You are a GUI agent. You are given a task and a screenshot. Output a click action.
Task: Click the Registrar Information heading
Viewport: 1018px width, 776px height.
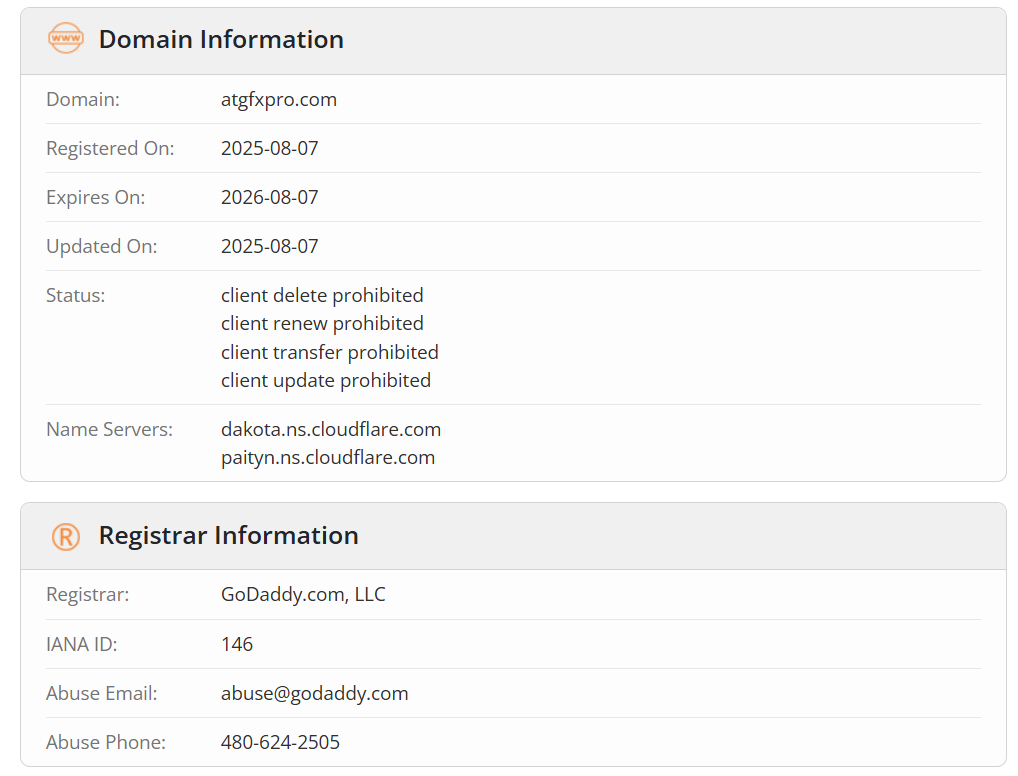(229, 536)
